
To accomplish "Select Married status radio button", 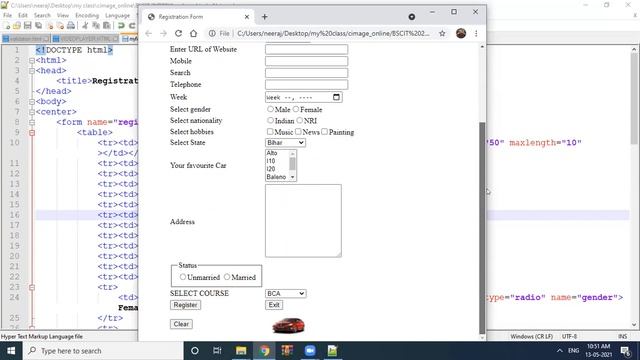I will [x=227, y=277].
